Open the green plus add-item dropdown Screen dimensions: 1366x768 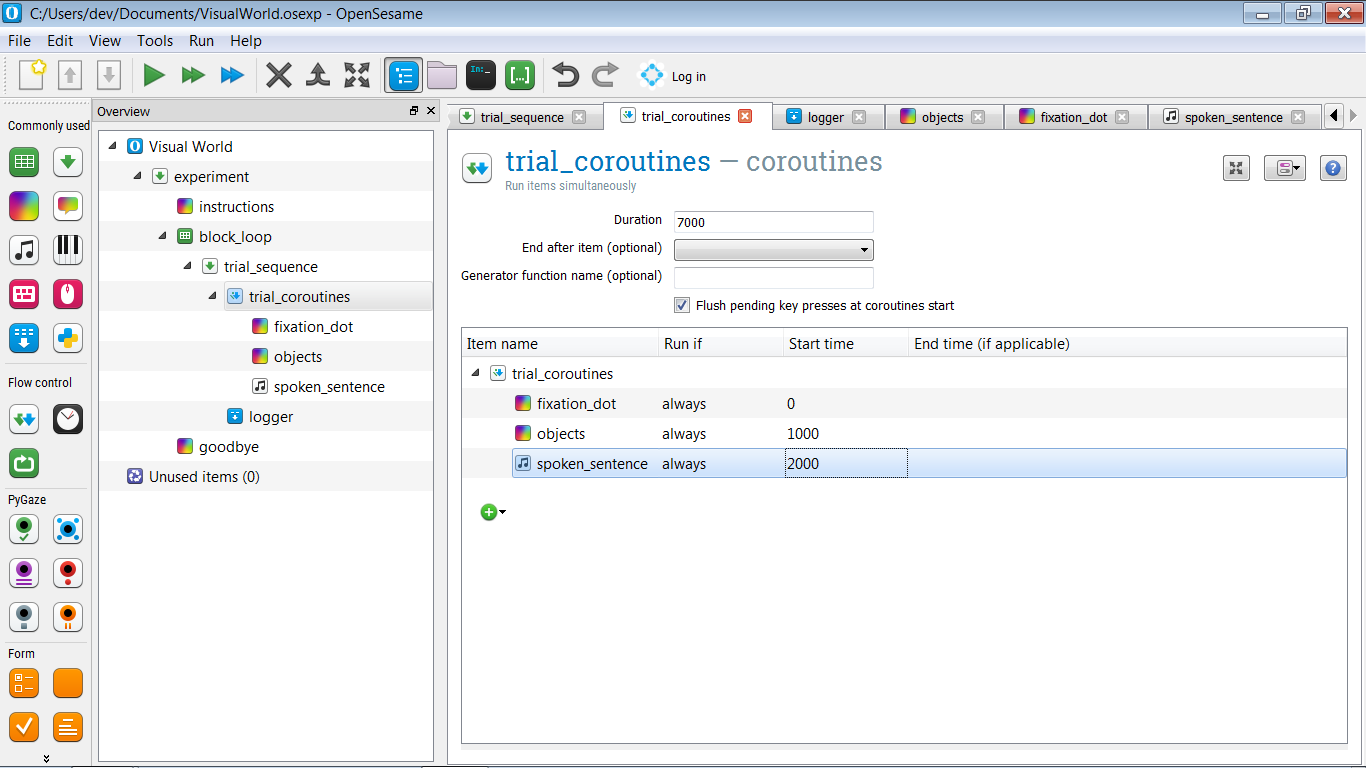(x=493, y=512)
